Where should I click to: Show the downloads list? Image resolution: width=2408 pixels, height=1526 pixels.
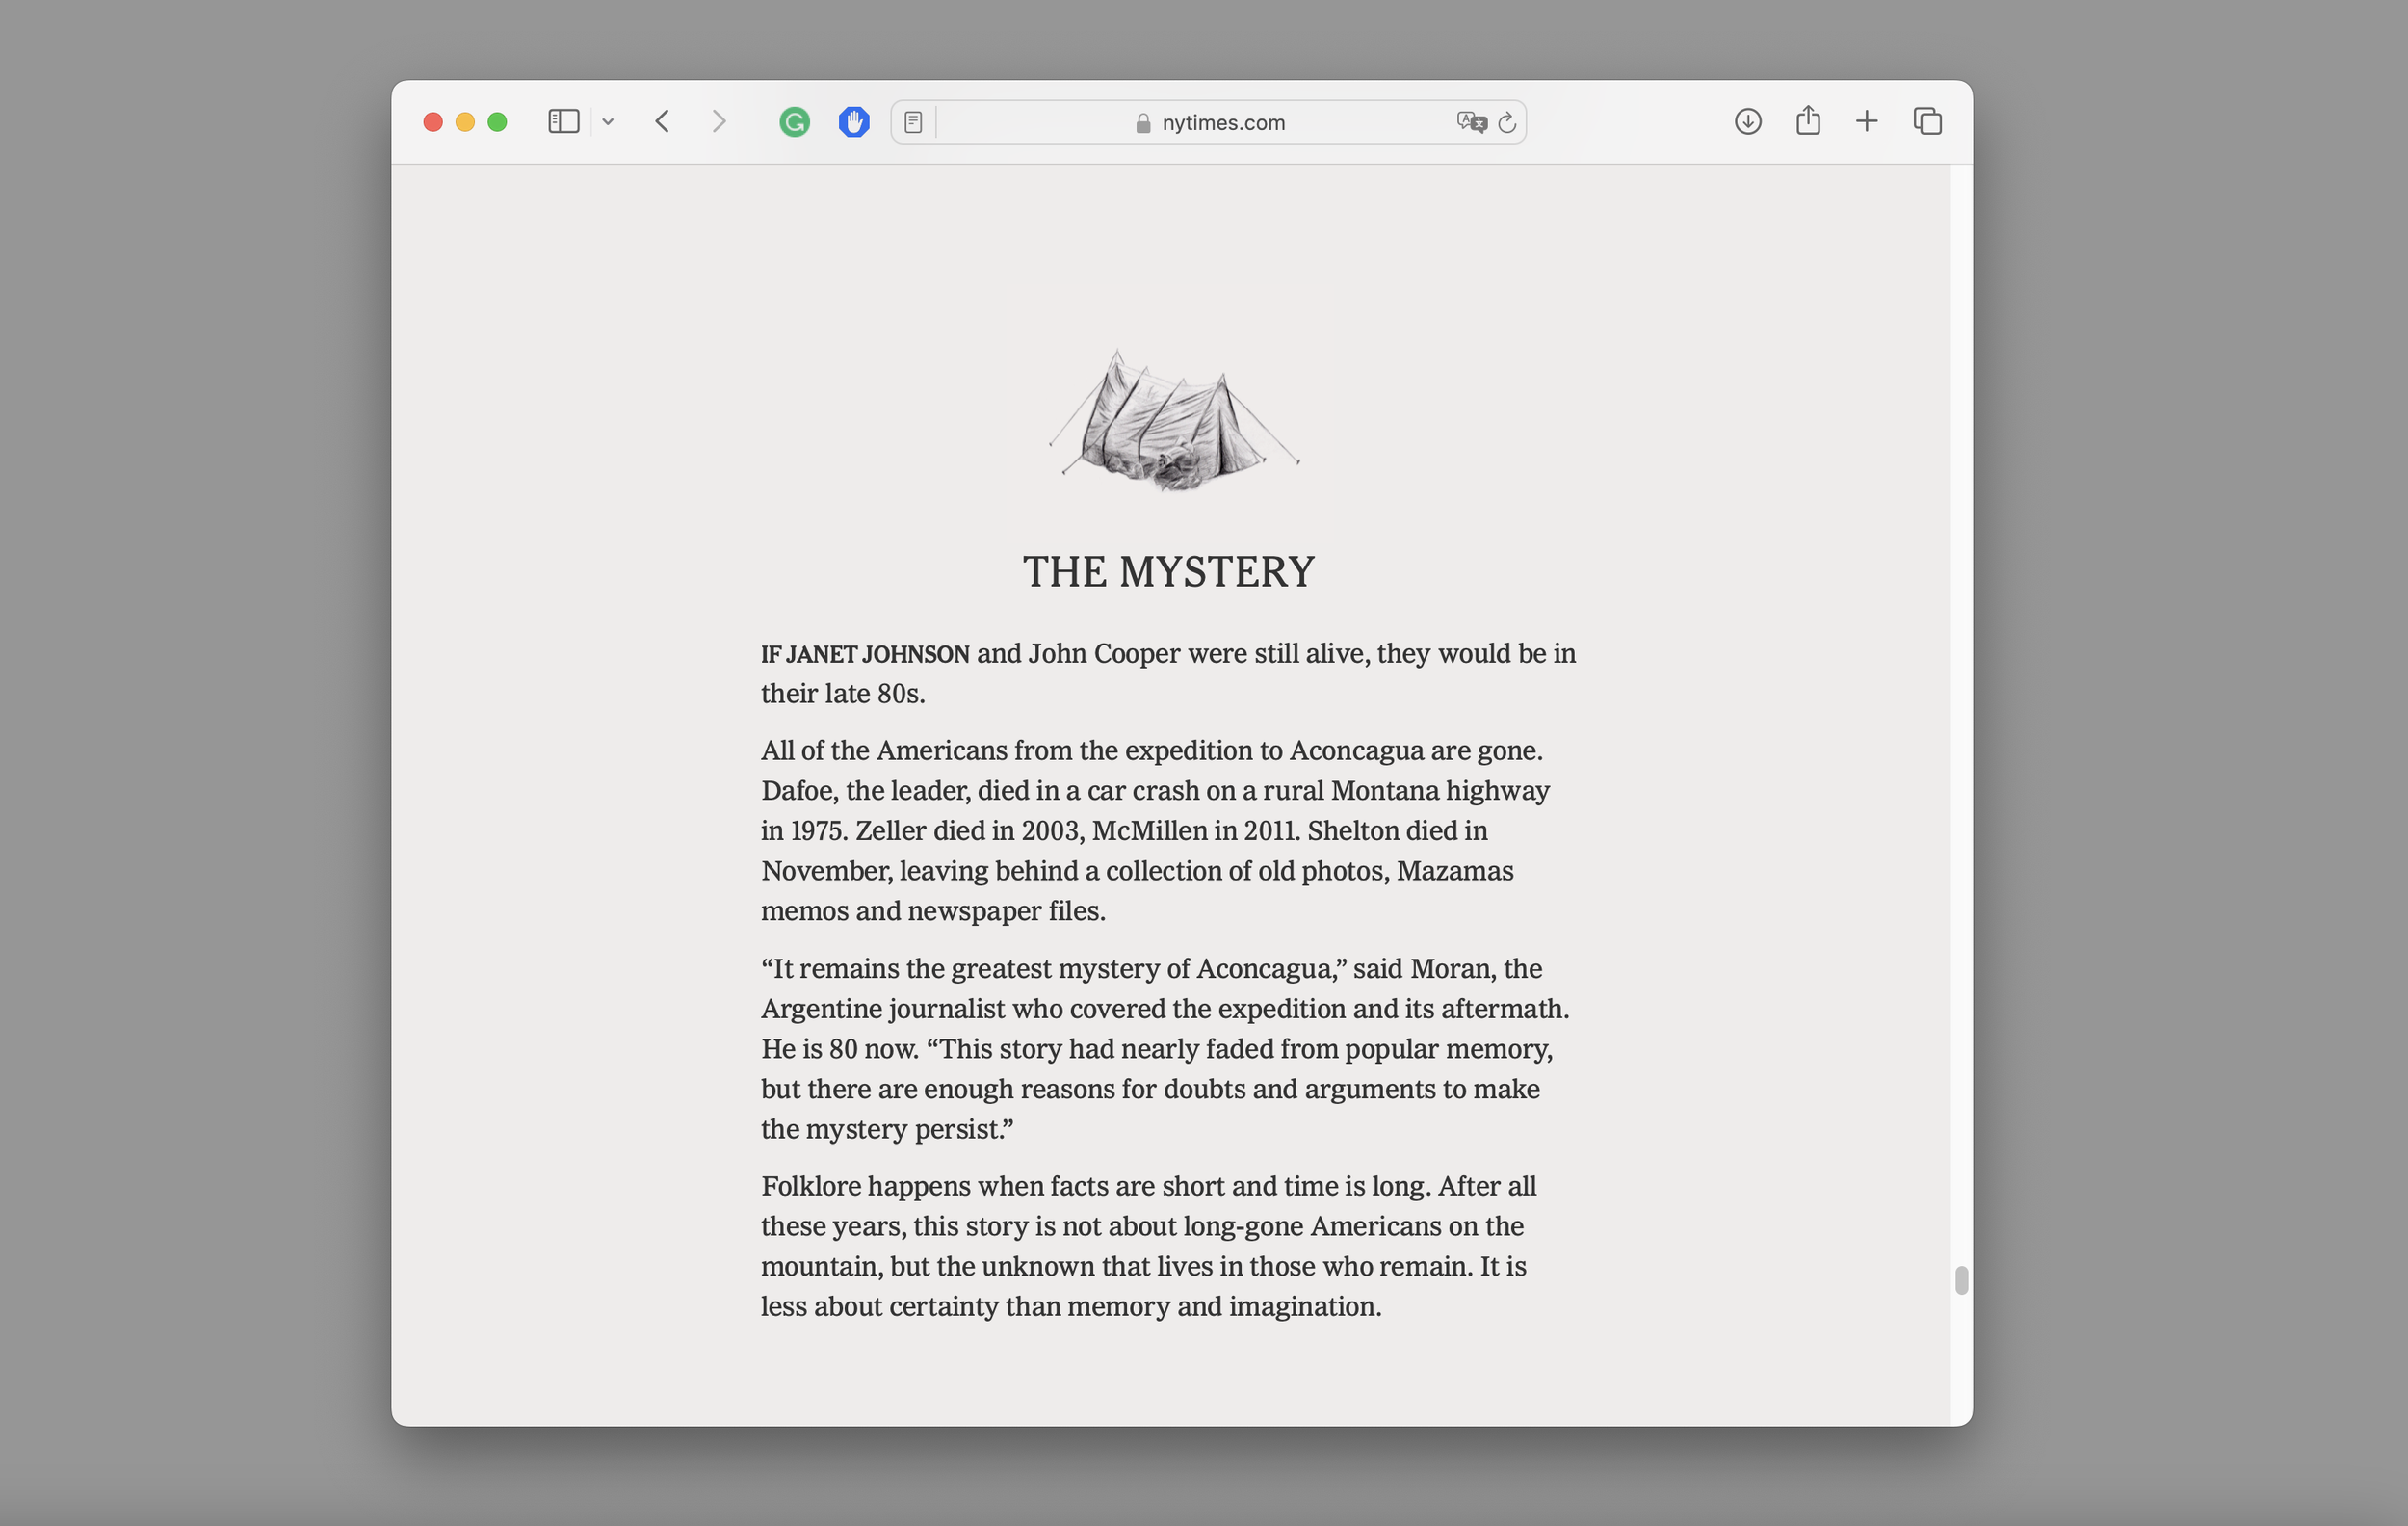(x=1747, y=122)
